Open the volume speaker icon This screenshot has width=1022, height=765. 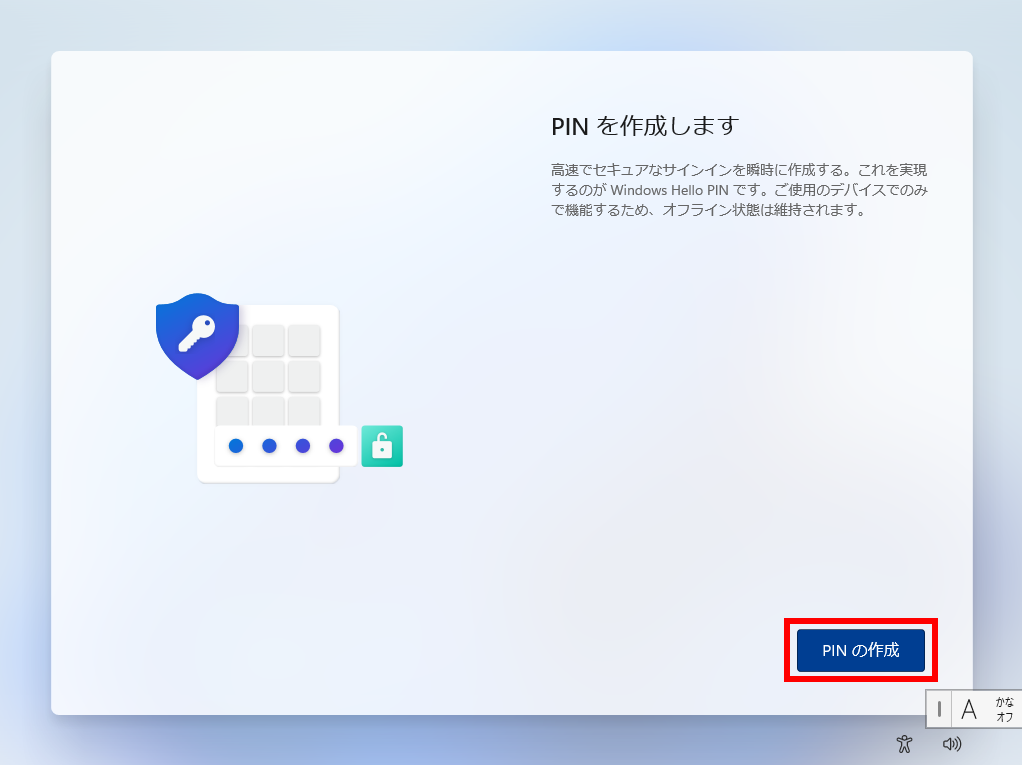952,743
